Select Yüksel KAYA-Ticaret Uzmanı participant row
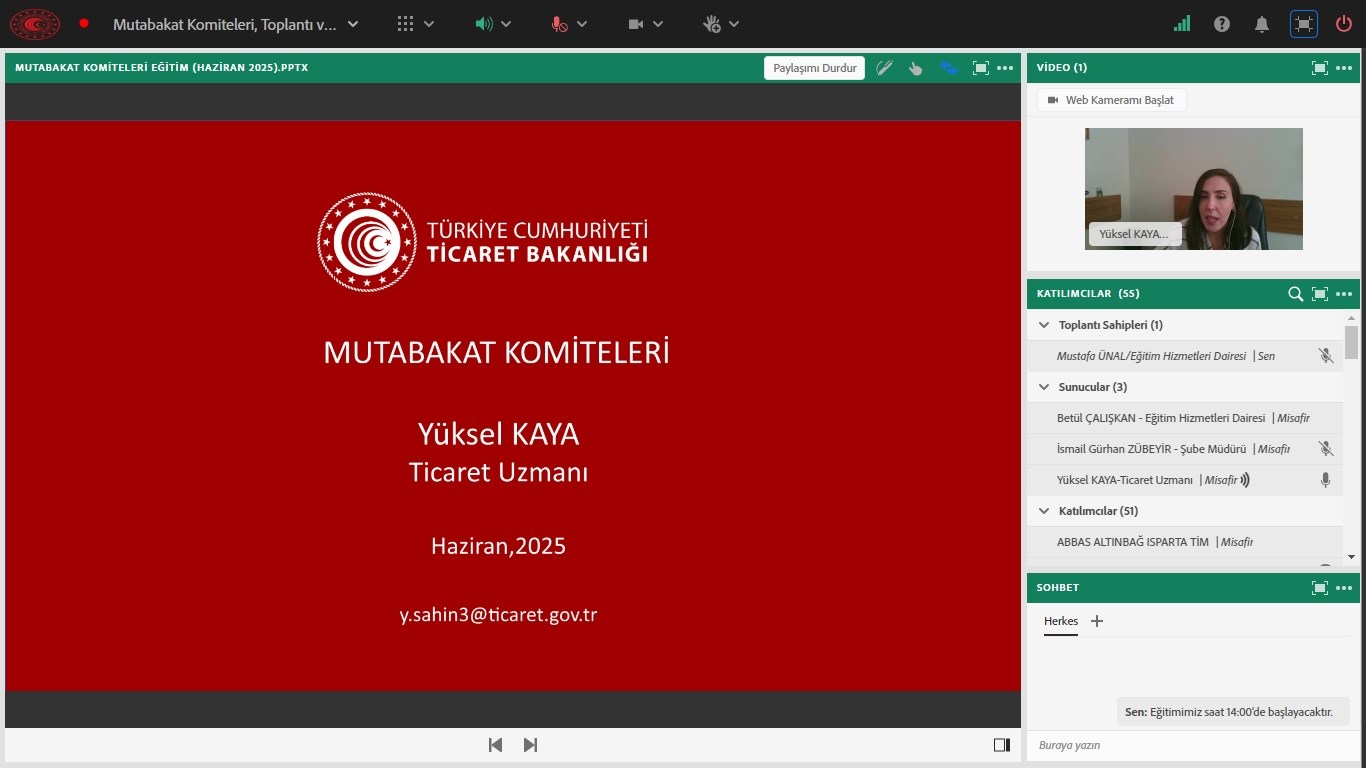The image size is (1366, 768). (x=1185, y=480)
